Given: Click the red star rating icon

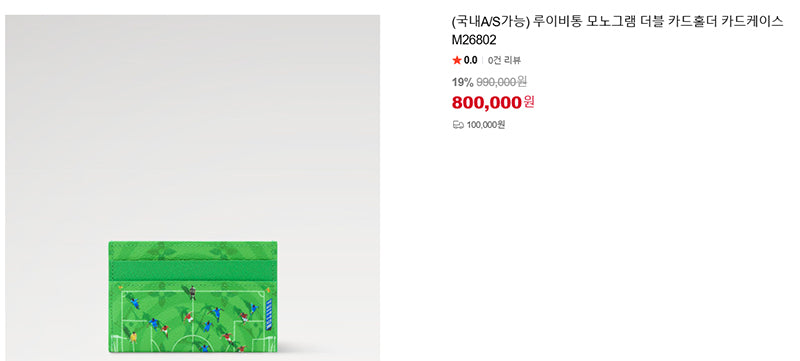Looking at the screenshot, I should pyautogui.click(x=457, y=60).
